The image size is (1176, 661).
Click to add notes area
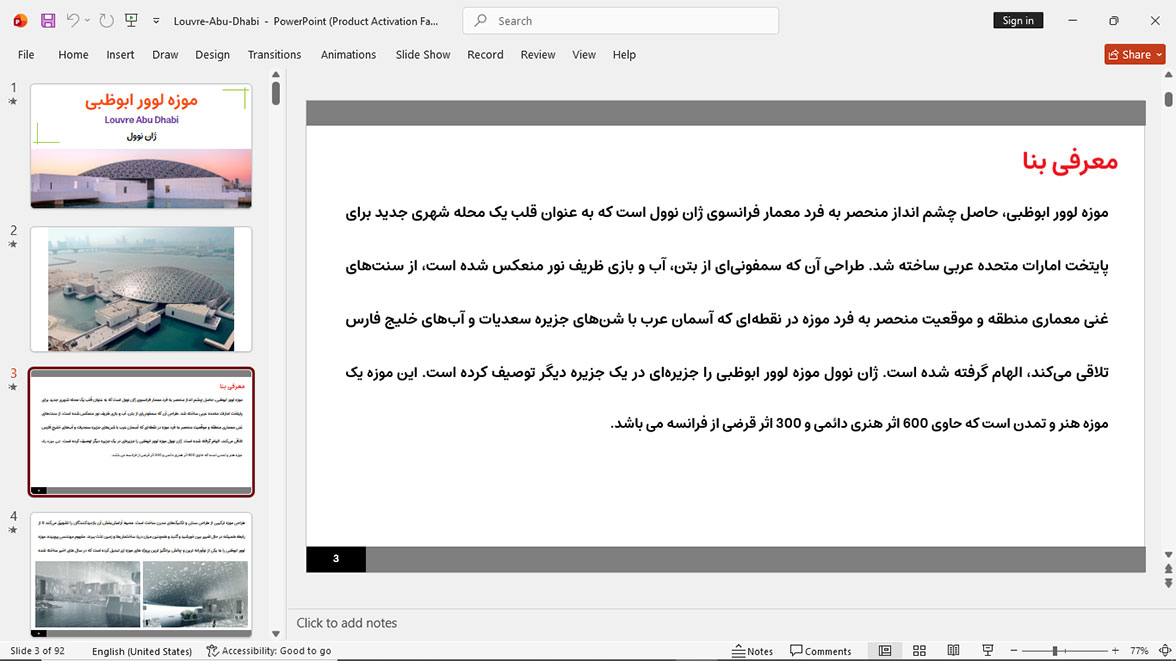pyautogui.click(x=346, y=623)
